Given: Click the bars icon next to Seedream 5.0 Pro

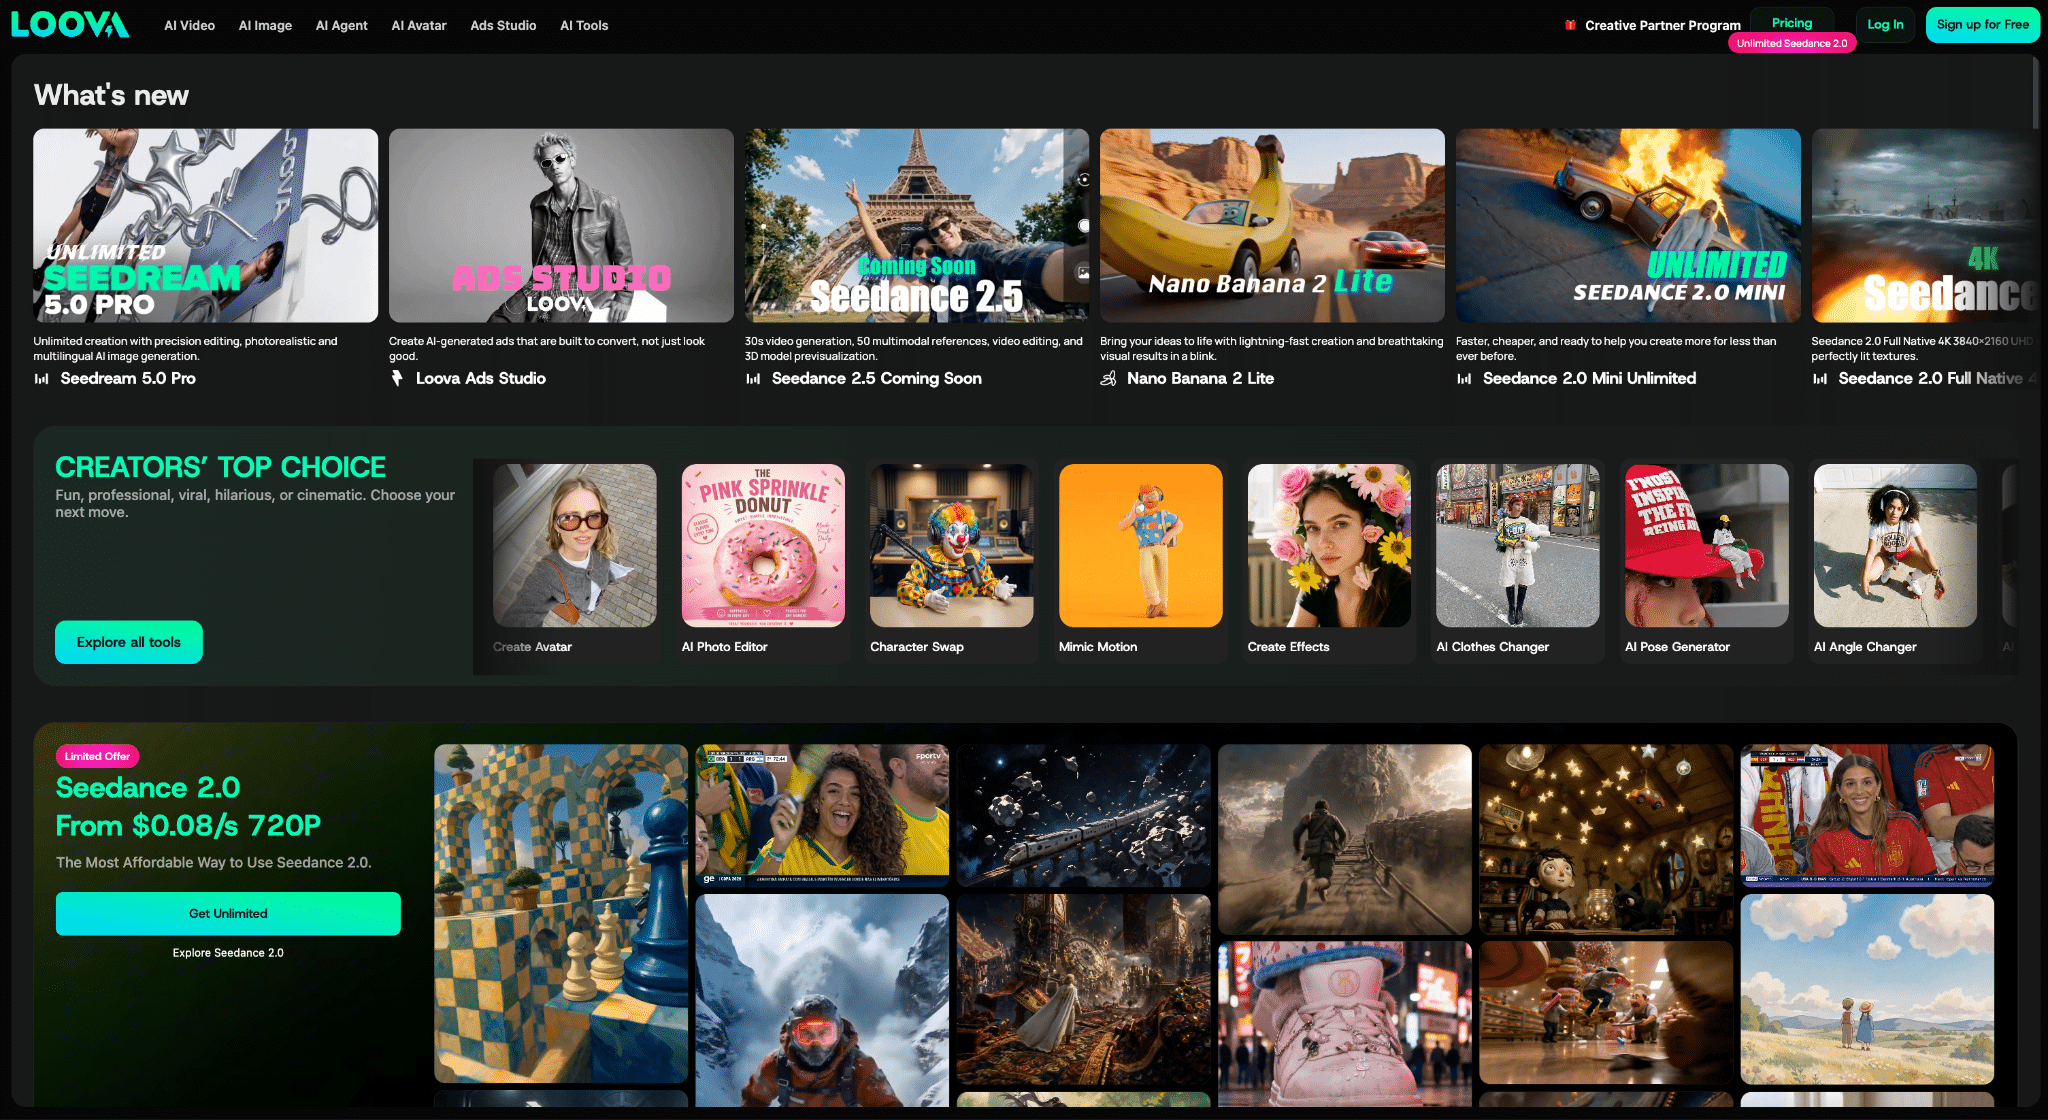Looking at the screenshot, I should pyautogui.click(x=42, y=379).
